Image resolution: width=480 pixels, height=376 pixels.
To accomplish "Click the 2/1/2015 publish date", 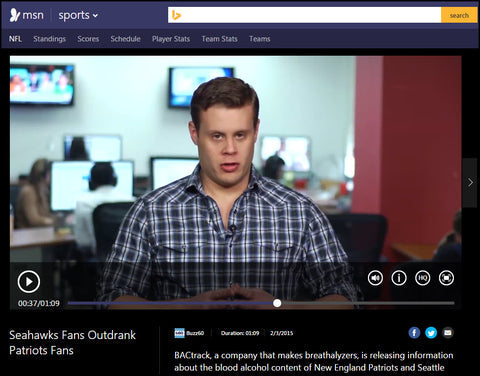I will pos(281,333).
